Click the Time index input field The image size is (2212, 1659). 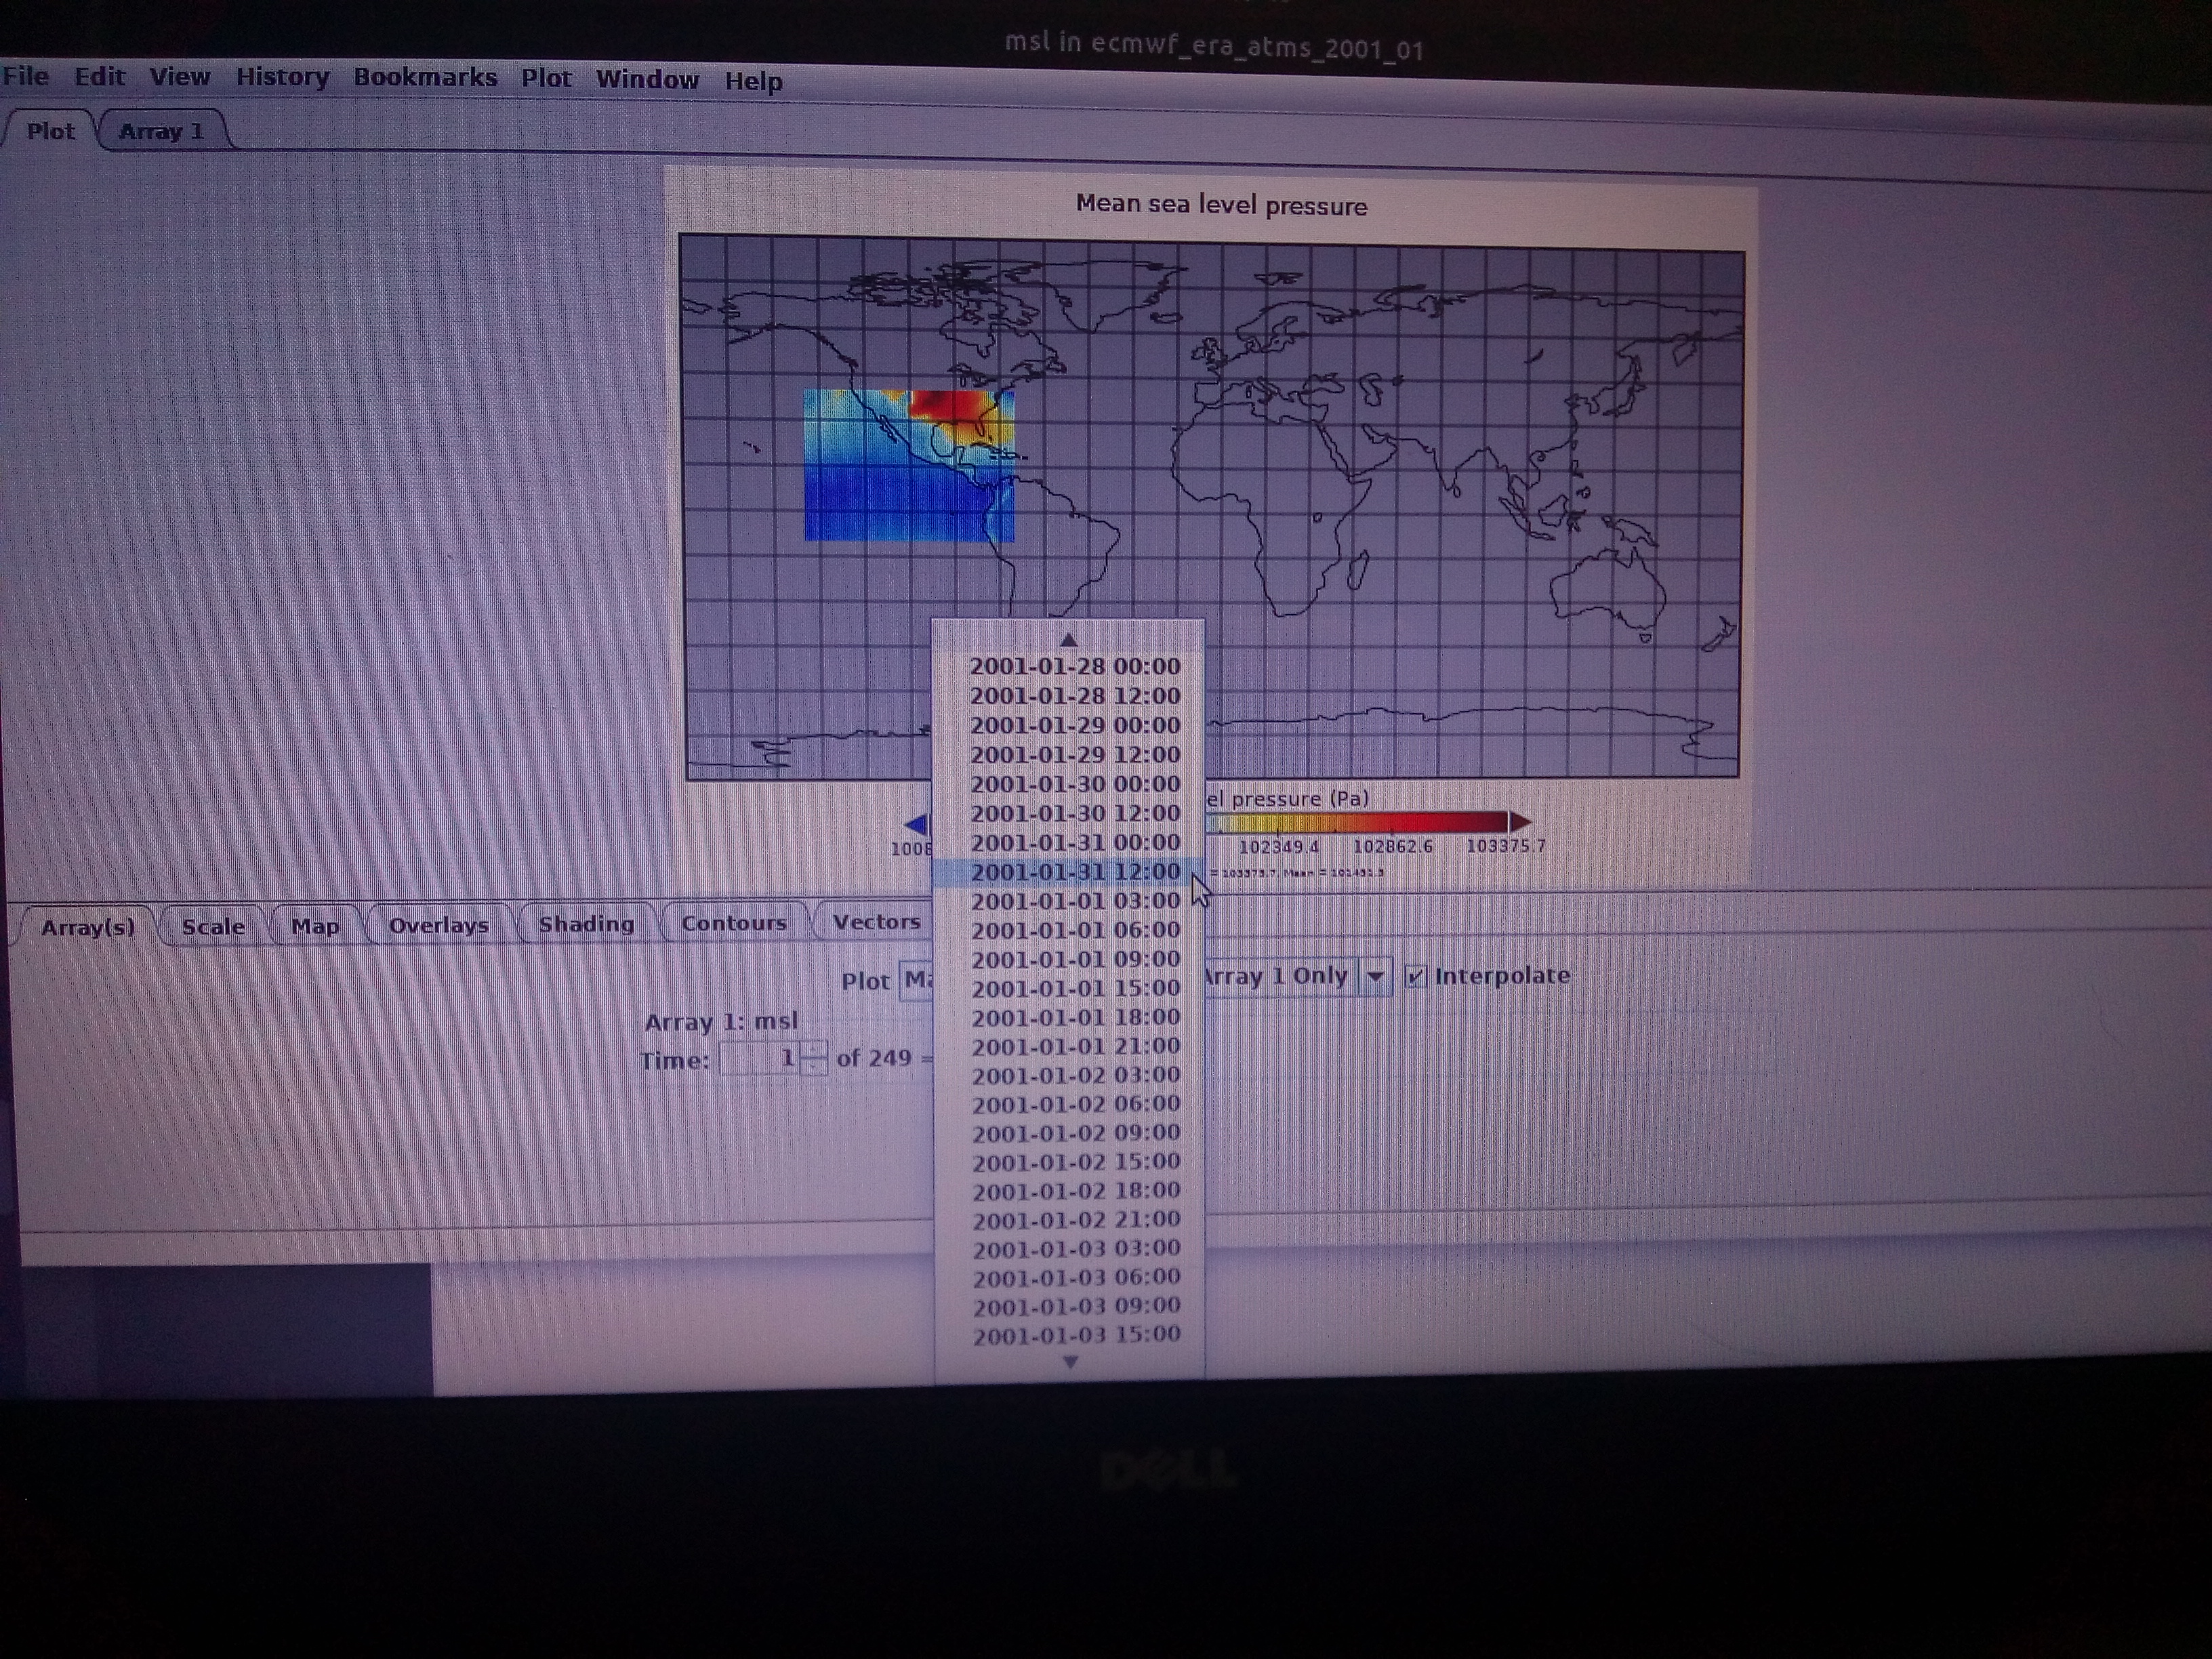pyautogui.click(x=760, y=1058)
